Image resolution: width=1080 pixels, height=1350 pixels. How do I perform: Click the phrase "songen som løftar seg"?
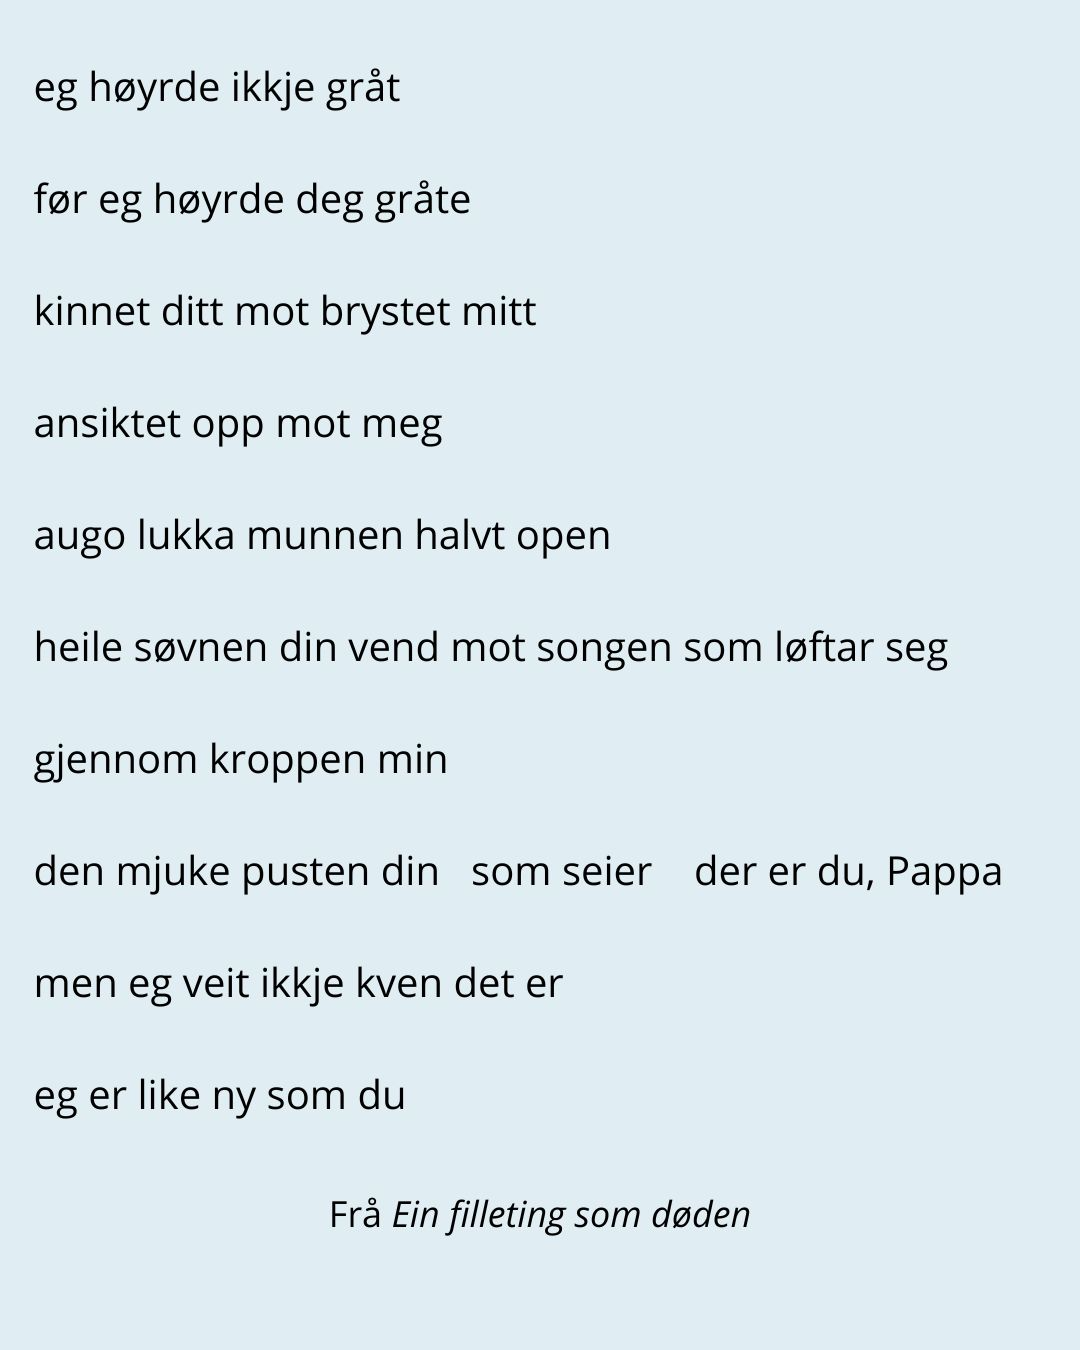tap(742, 648)
